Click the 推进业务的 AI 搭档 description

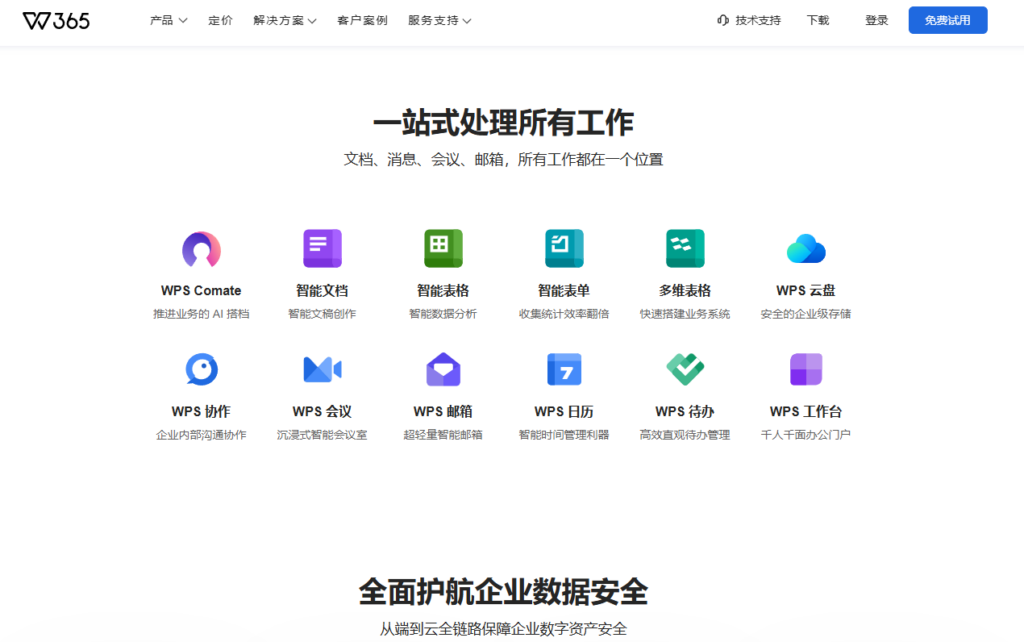(x=201, y=314)
